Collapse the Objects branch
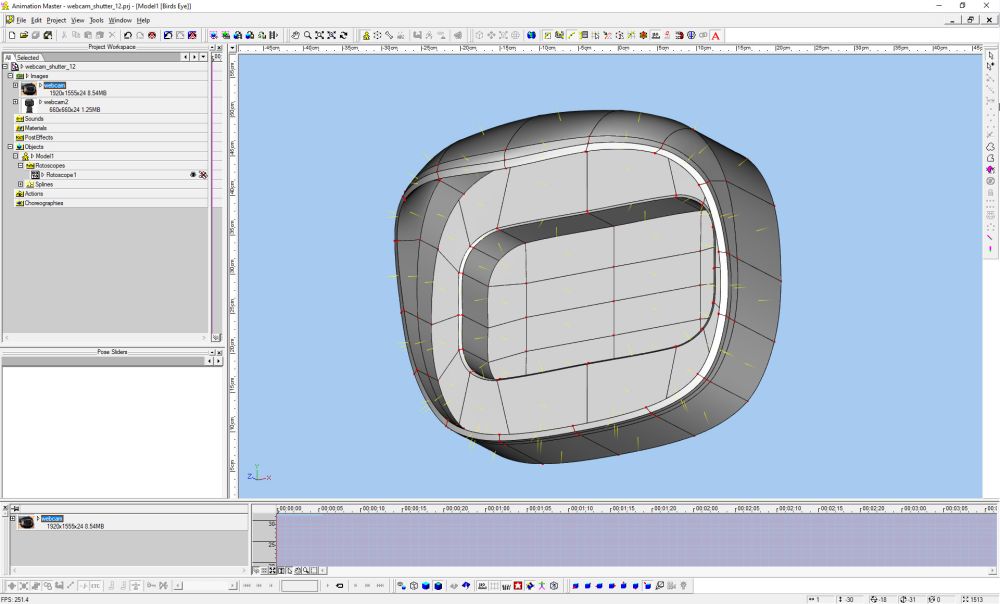The width and height of the screenshot is (1000, 604). click(x=8, y=146)
